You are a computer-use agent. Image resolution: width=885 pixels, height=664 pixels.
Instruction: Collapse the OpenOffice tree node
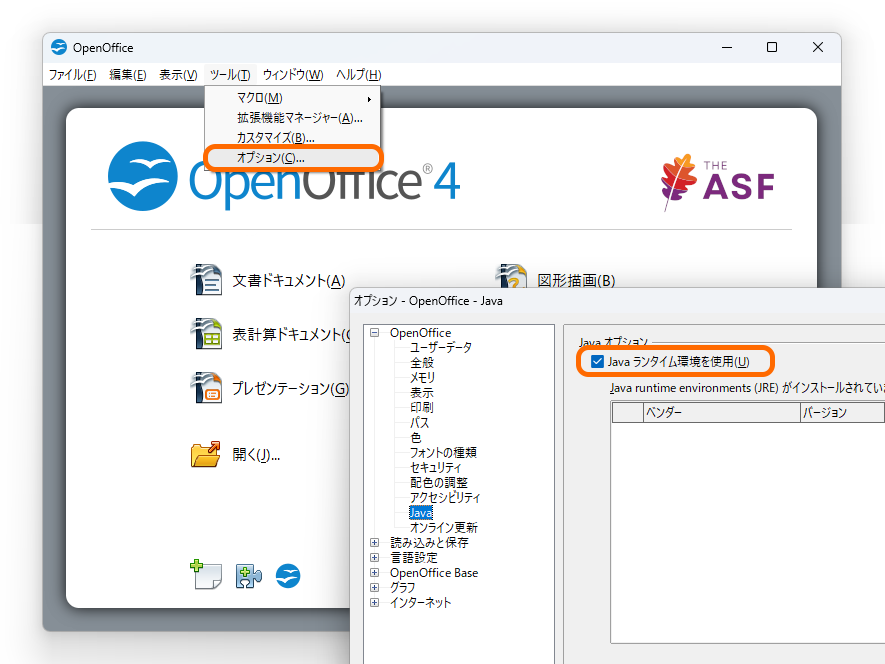(374, 333)
